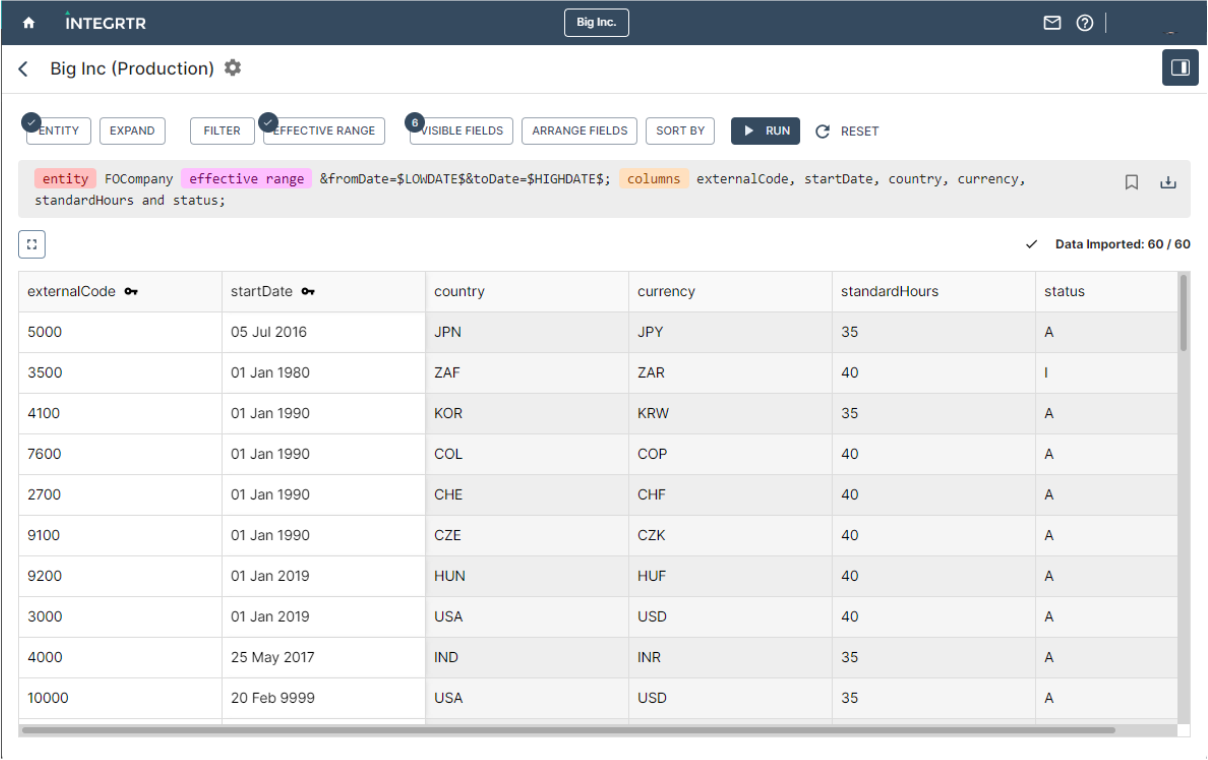This screenshot has width=1208, height=760.
Task: Open the SORT BY option
Action: 681,131
